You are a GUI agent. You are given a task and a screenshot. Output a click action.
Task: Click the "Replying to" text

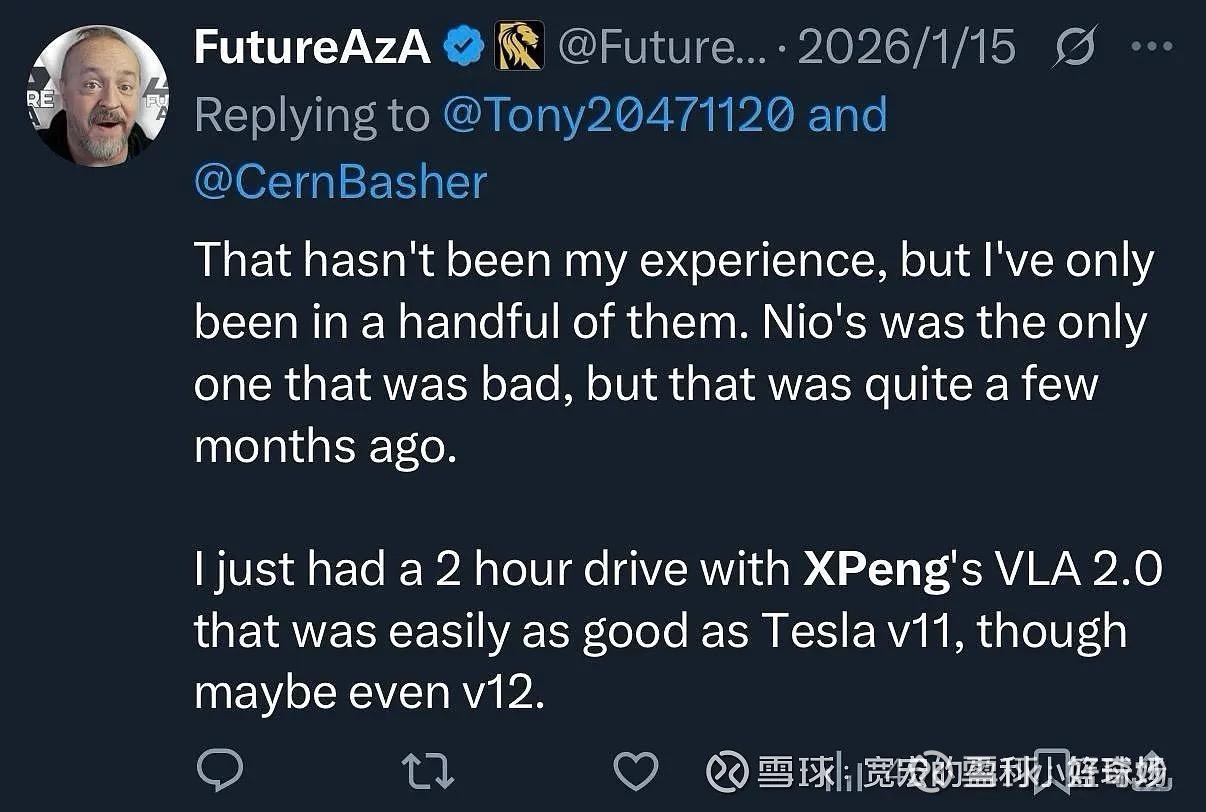tap(311, 115)
